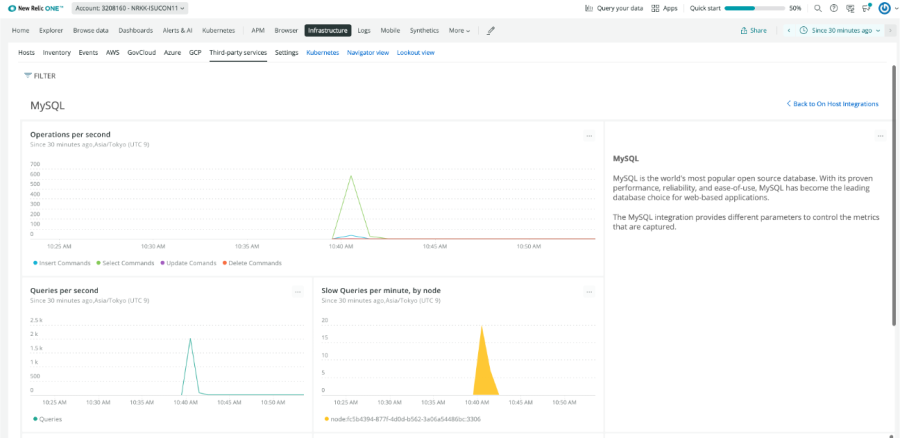
Task: Click the previous time range arrow
Action: coord(789,30)
